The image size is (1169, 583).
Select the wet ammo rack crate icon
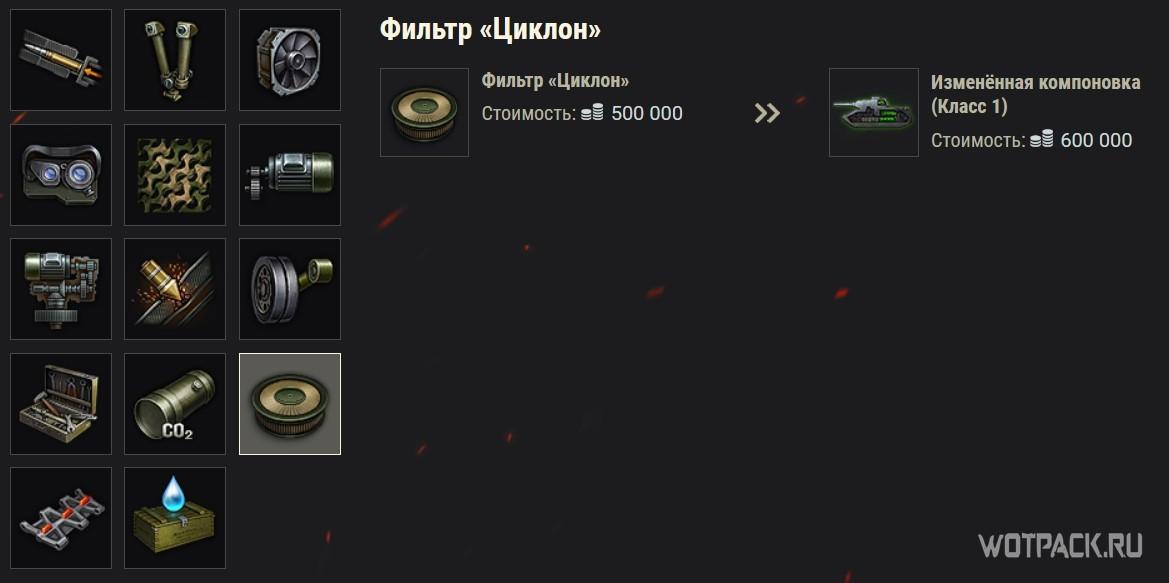click(x=174, y=518)
